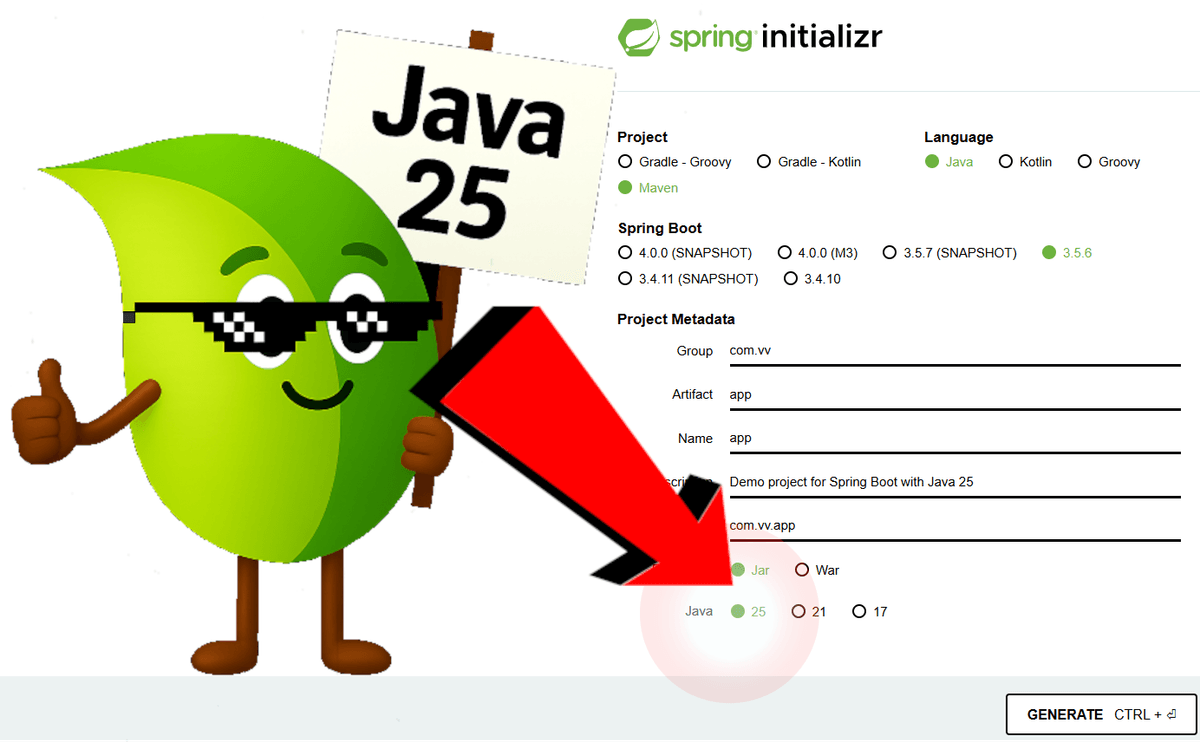Image resolution: width=1200 pixels, height=742 pixels.
Task: Click the Language section heading
Action: 958,137
